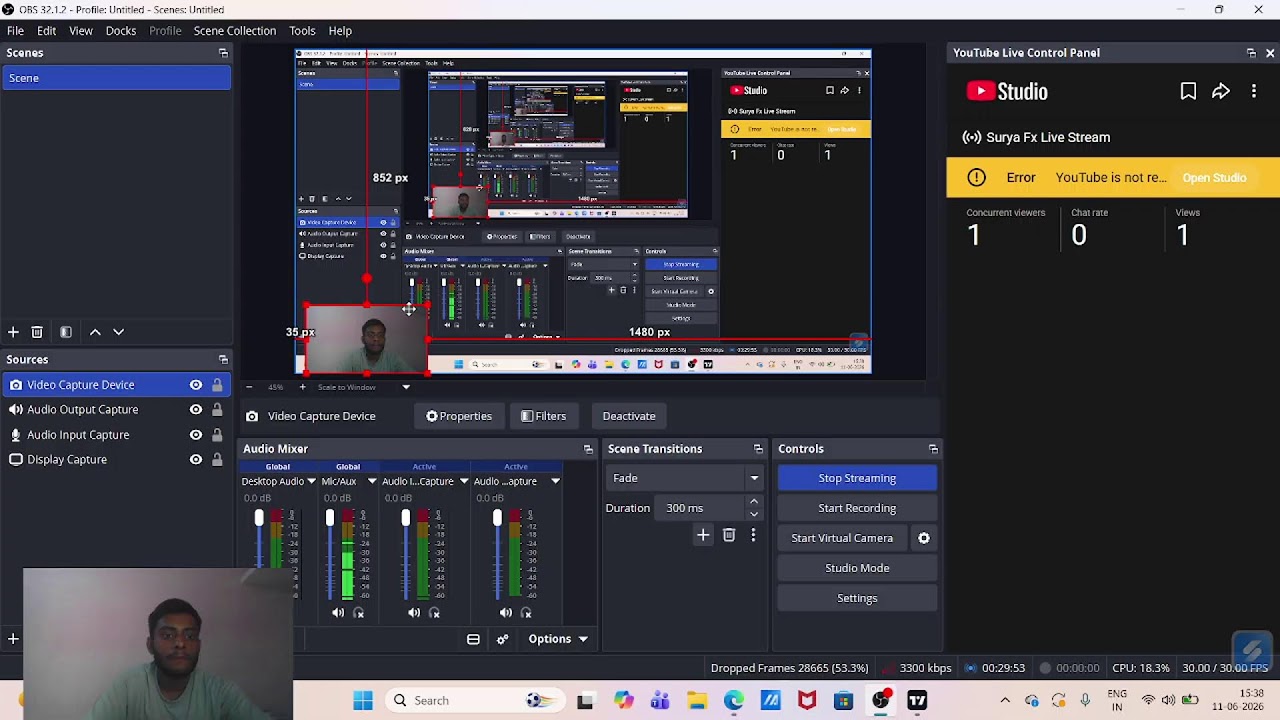Open Windows Start menu
Viewport: 1280px width, 720px height.
[363, 701]
